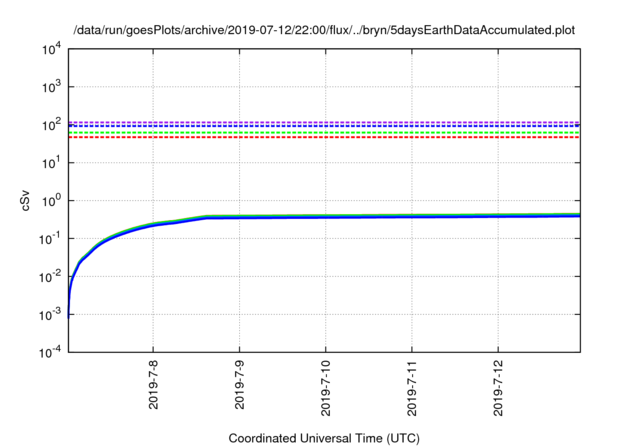Screen dimensions: 640x448
Task: Click the 10^1 y-axis tick label
Action: [x=51, y=163]
